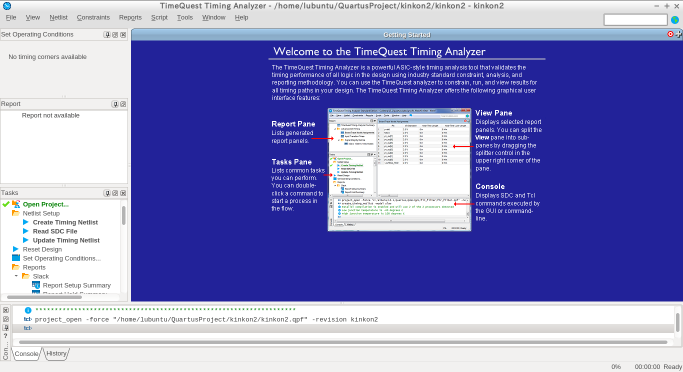This screenshot has width=683, height=372.
Task: Click the Report Setup Summary icon
Action: [36, 285]
